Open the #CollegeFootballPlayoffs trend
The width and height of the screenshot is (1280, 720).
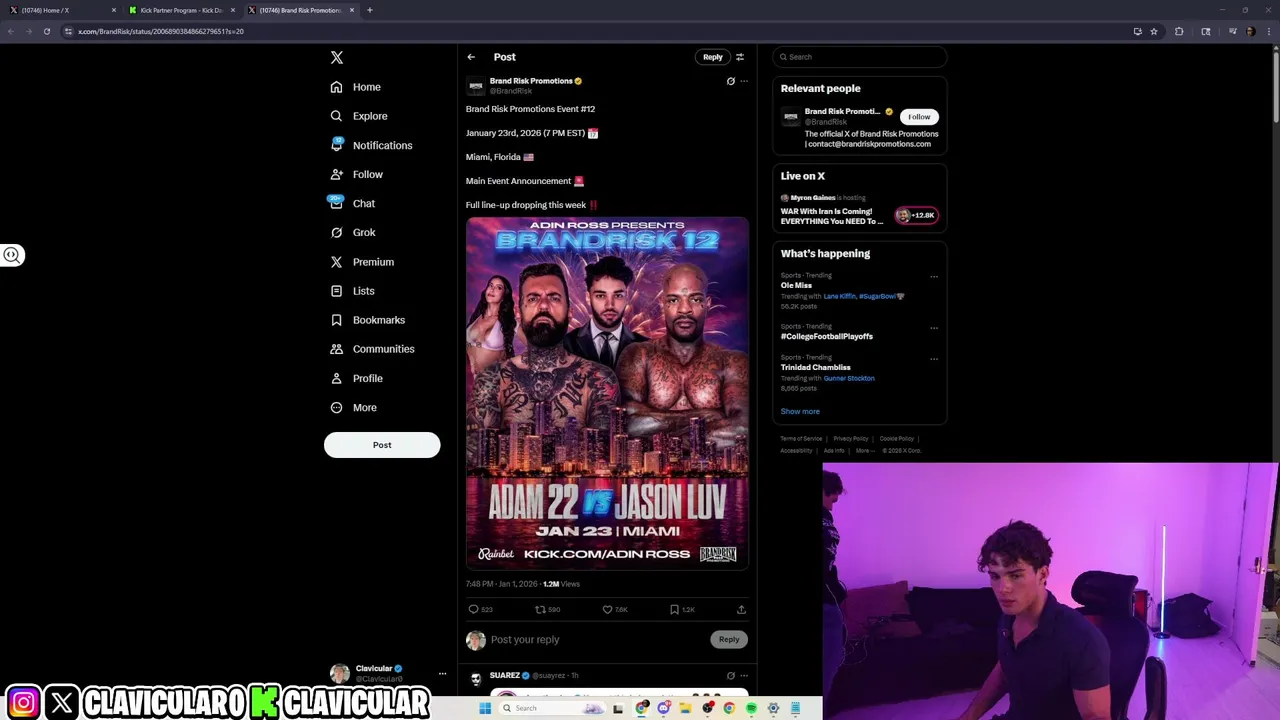pos(827,337)
